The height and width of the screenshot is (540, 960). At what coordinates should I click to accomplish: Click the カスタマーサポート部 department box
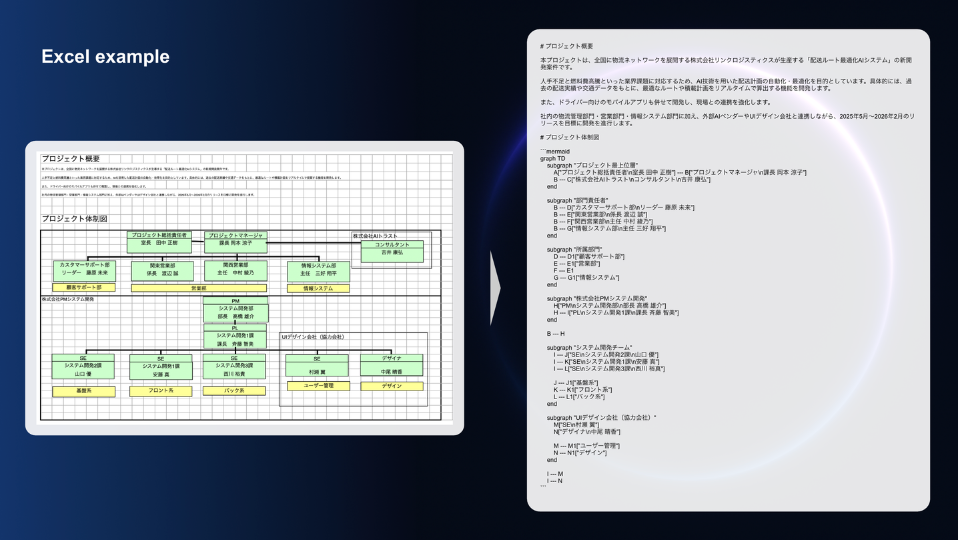tap(84, 269)
